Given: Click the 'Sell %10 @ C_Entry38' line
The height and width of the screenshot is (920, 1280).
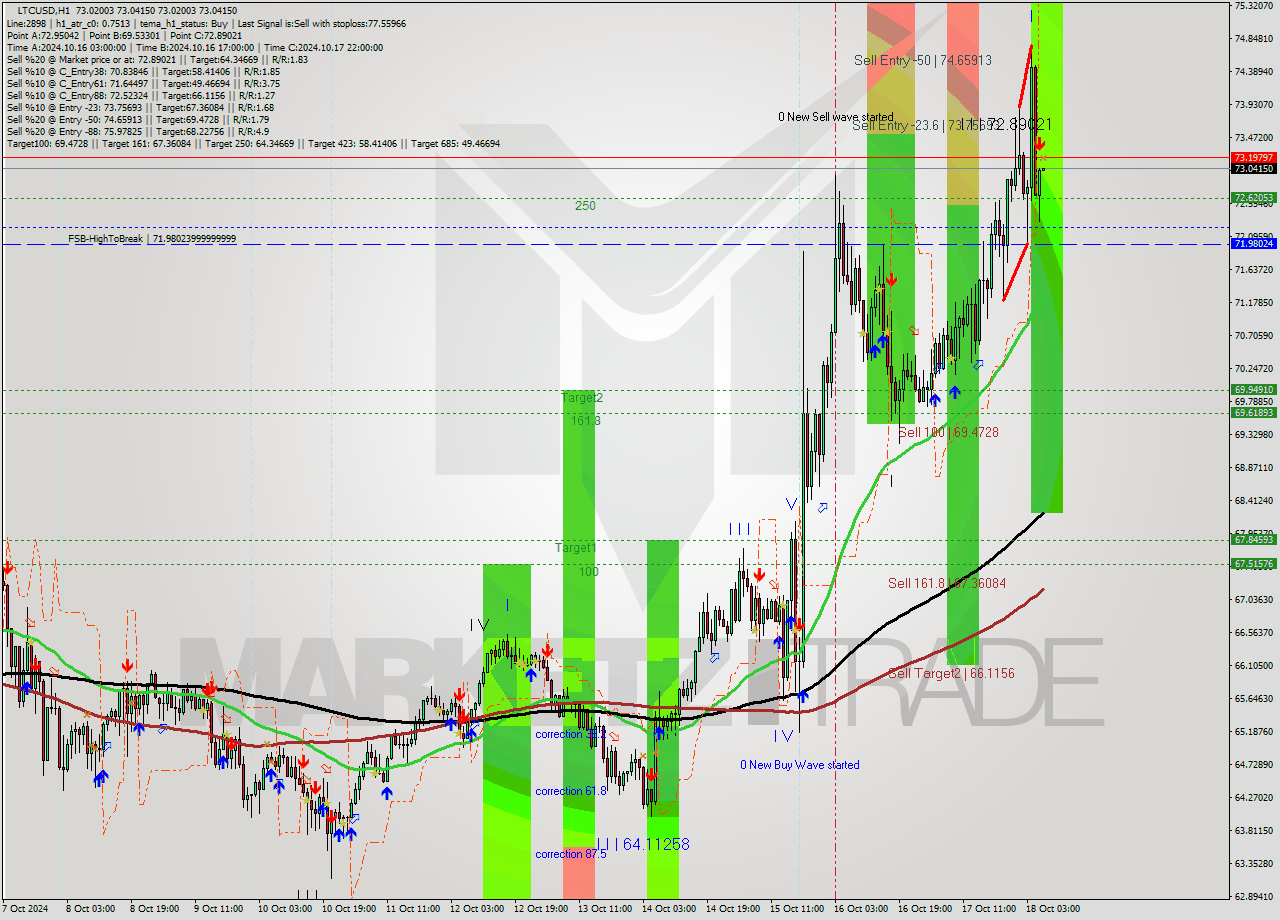Looking at the screenshot, I should tap(143, 71).
